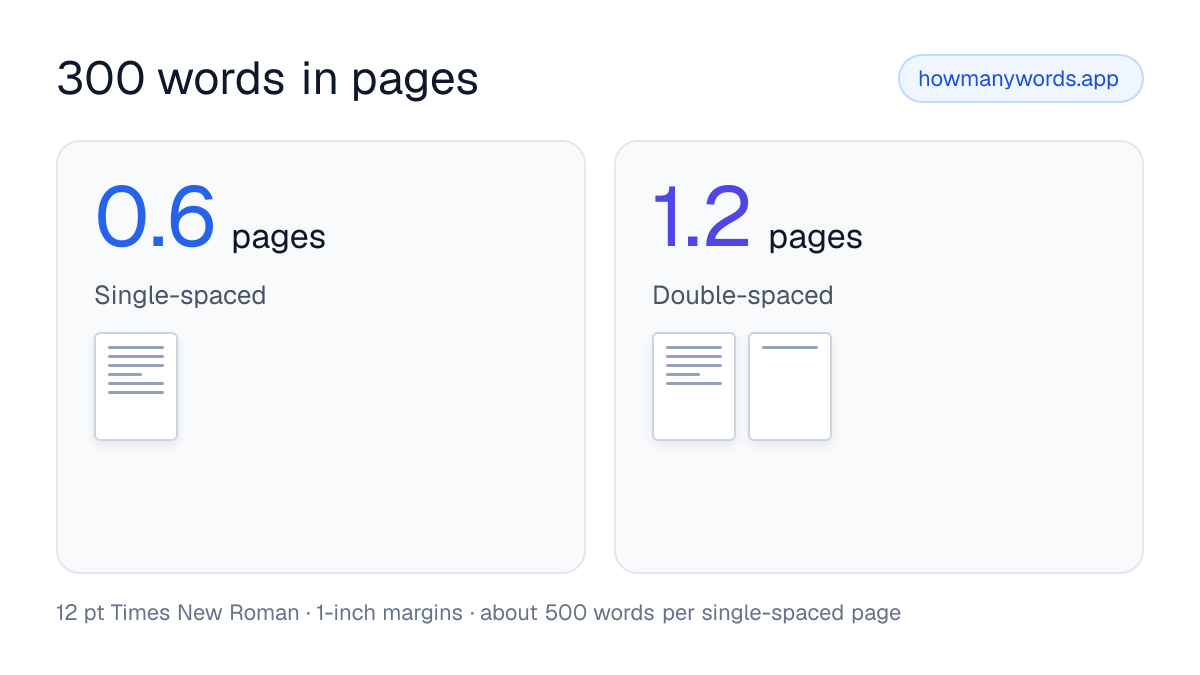The height and width of the screenshot is (675, 1200).
Task: Click the 0.6 pages value
Action: tap(210, 219)
